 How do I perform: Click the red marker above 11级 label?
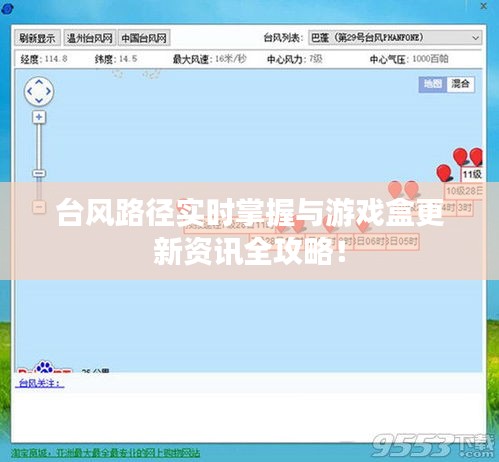point(460,157)
